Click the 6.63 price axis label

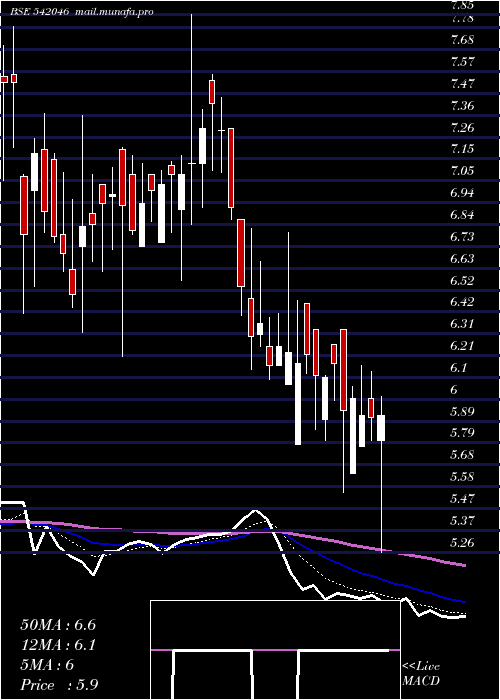pos(462,258)
